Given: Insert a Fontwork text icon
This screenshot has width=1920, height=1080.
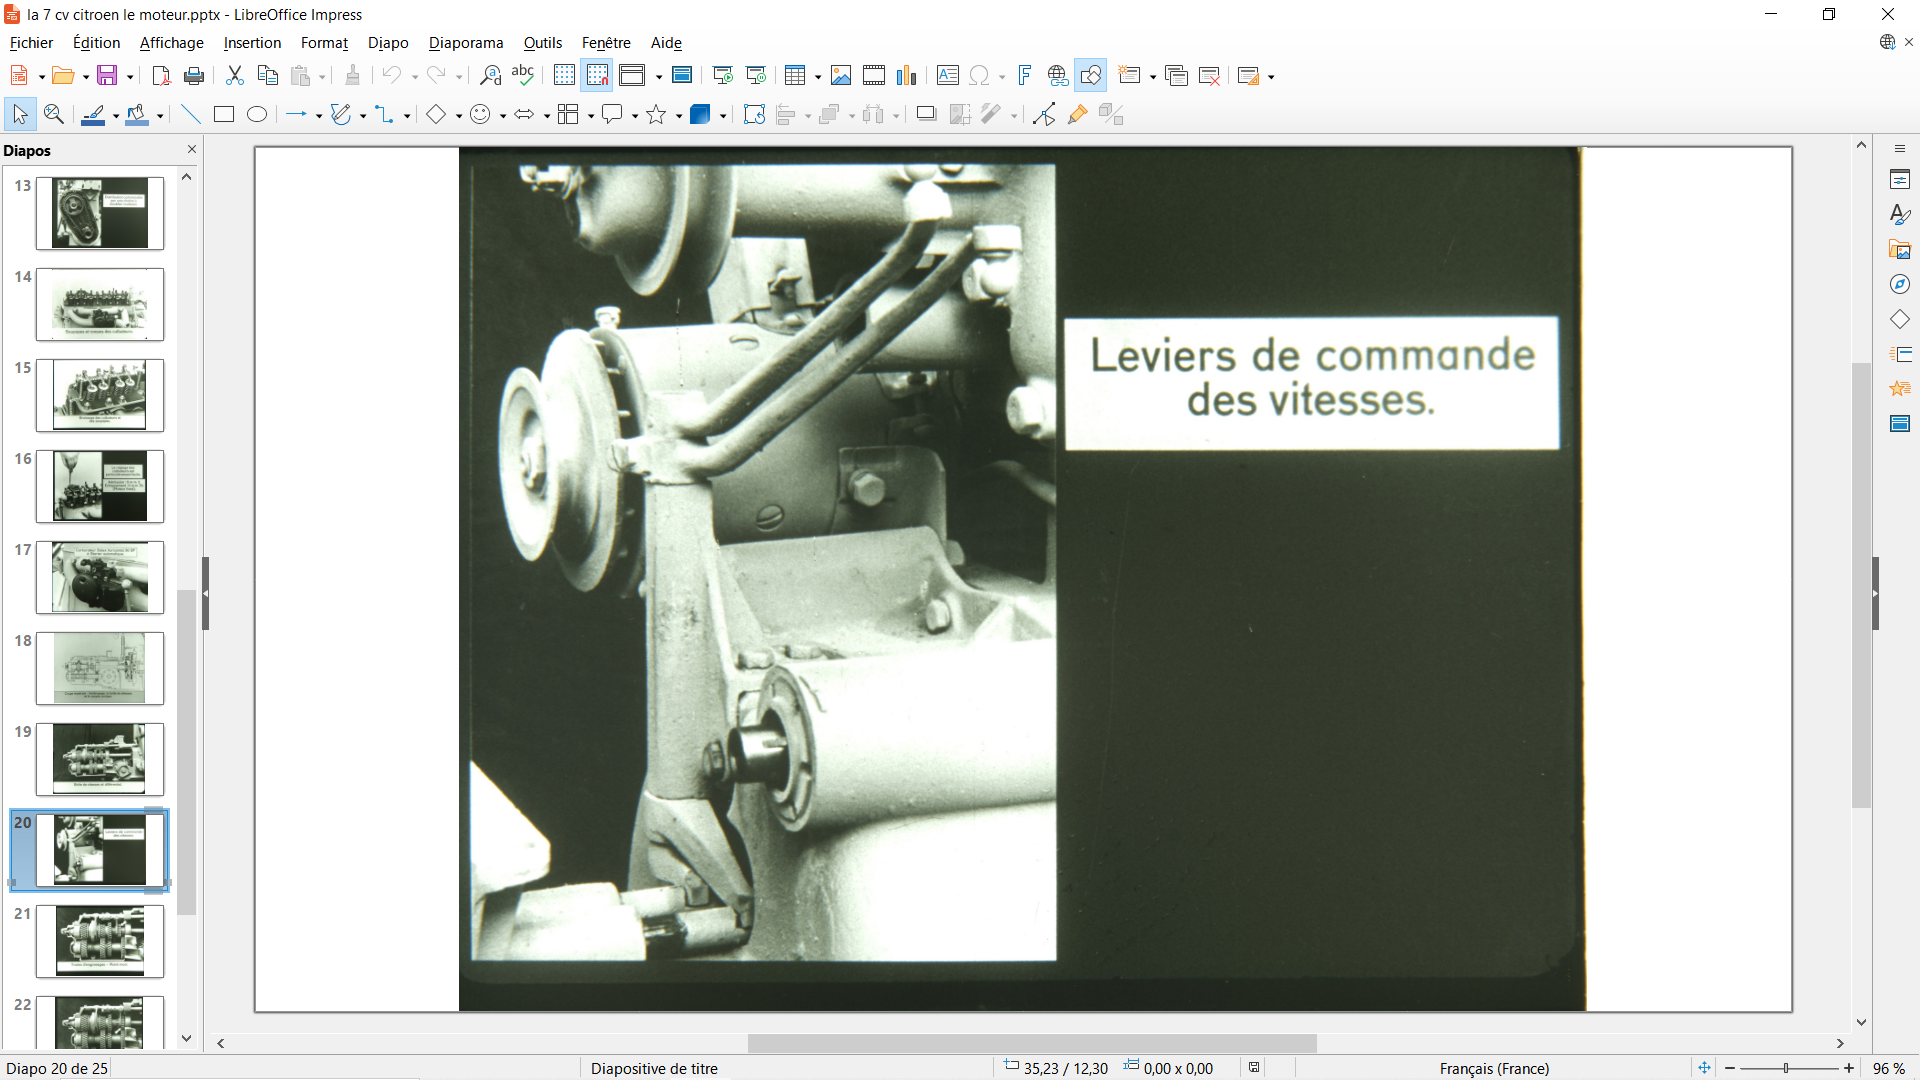Looking at the screenshot, I should 1025,76.
